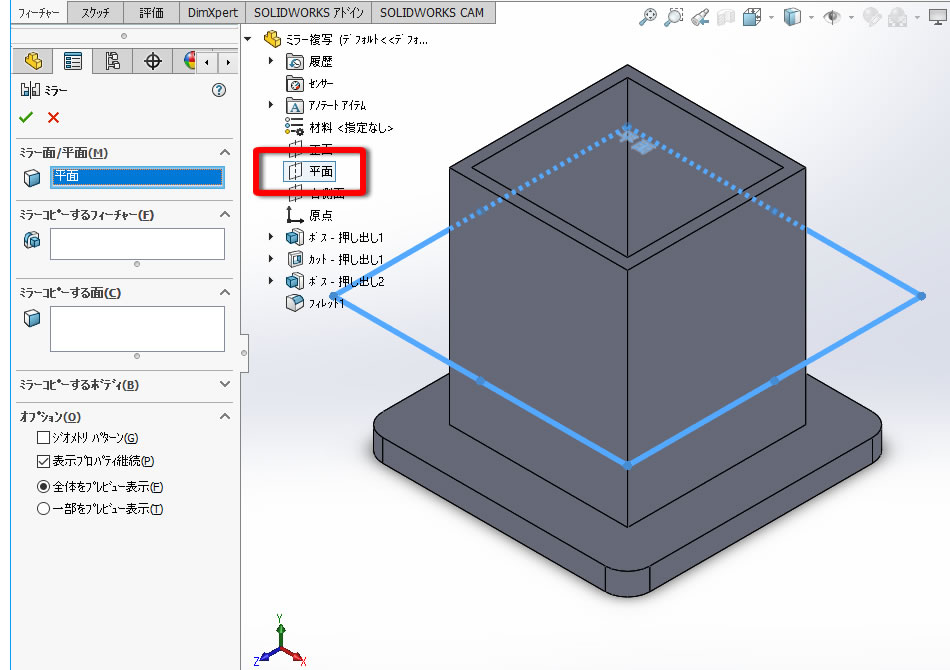The height and width of the screenshot is (670, 950).
Task: Open the ミラー help question-mark icon
Action: (x=219, y=90)
